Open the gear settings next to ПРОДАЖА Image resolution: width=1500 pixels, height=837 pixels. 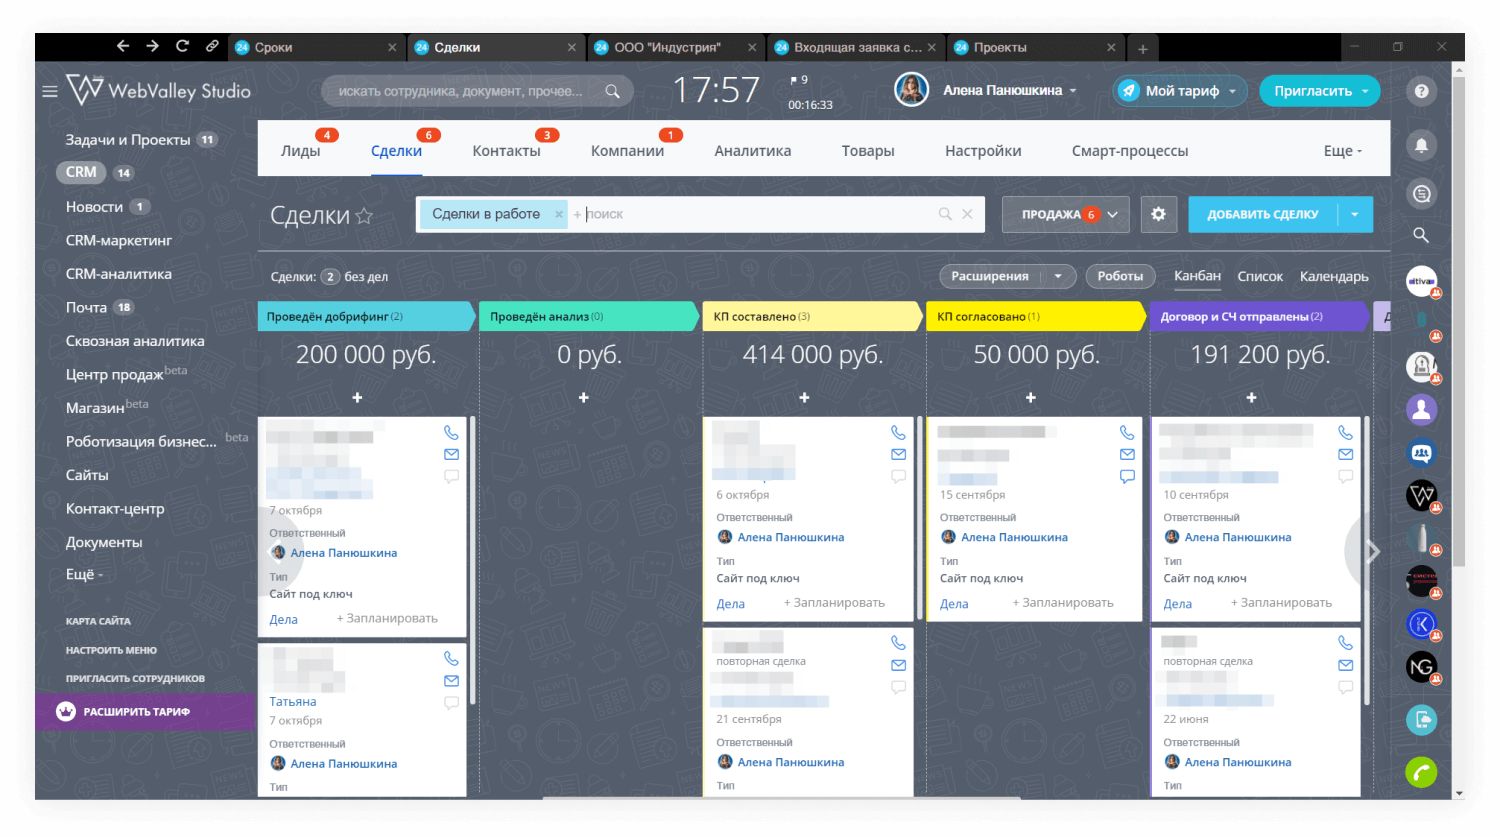(x=1158, y=214)
